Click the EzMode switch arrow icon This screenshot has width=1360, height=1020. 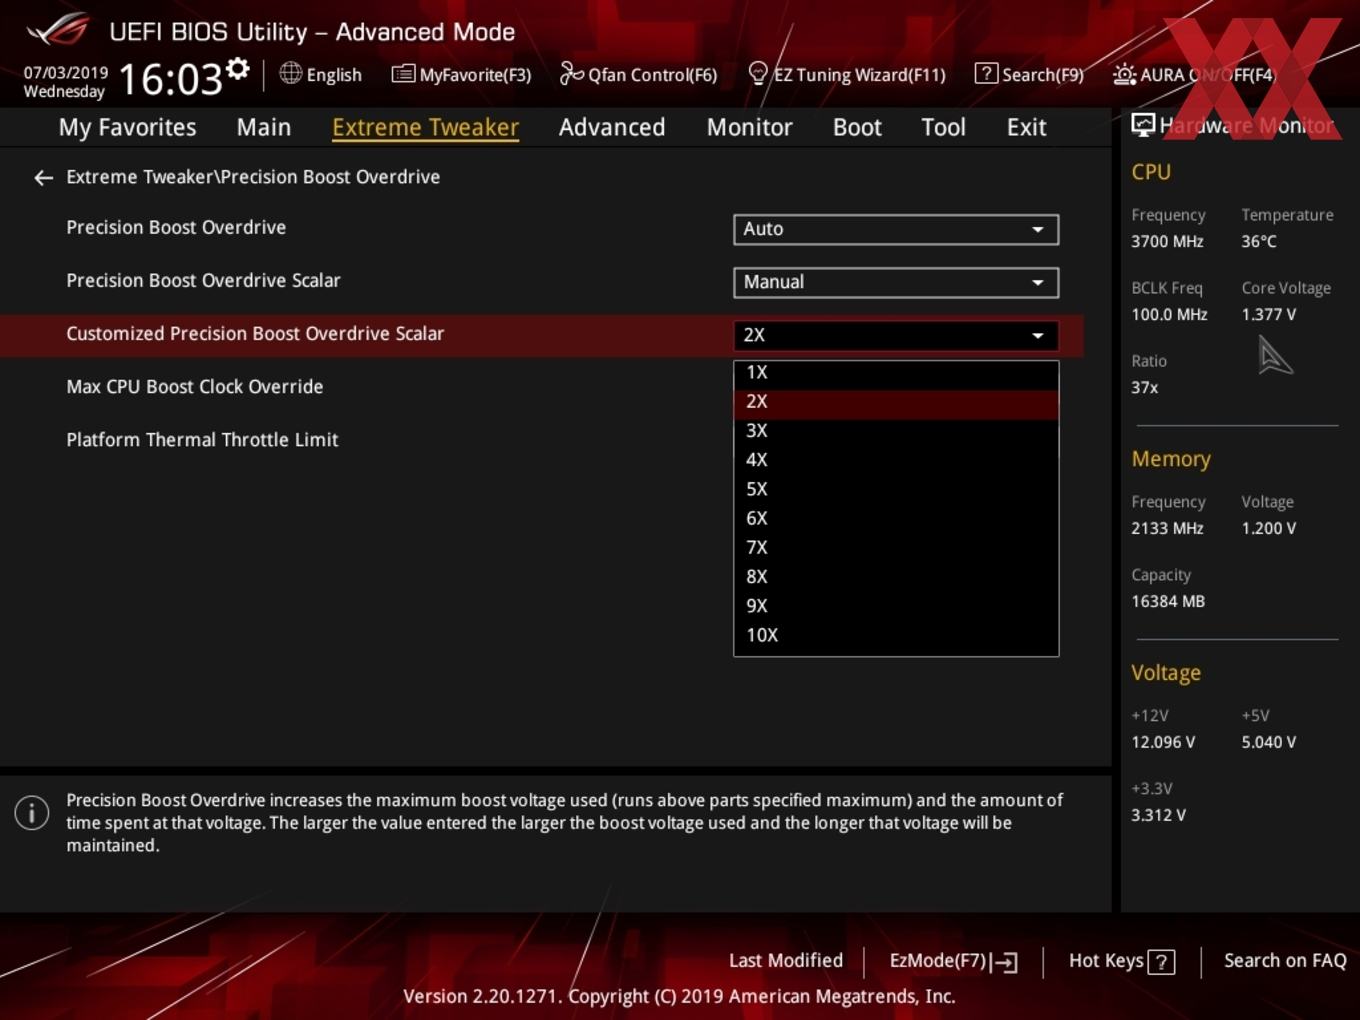[1005, 962]
